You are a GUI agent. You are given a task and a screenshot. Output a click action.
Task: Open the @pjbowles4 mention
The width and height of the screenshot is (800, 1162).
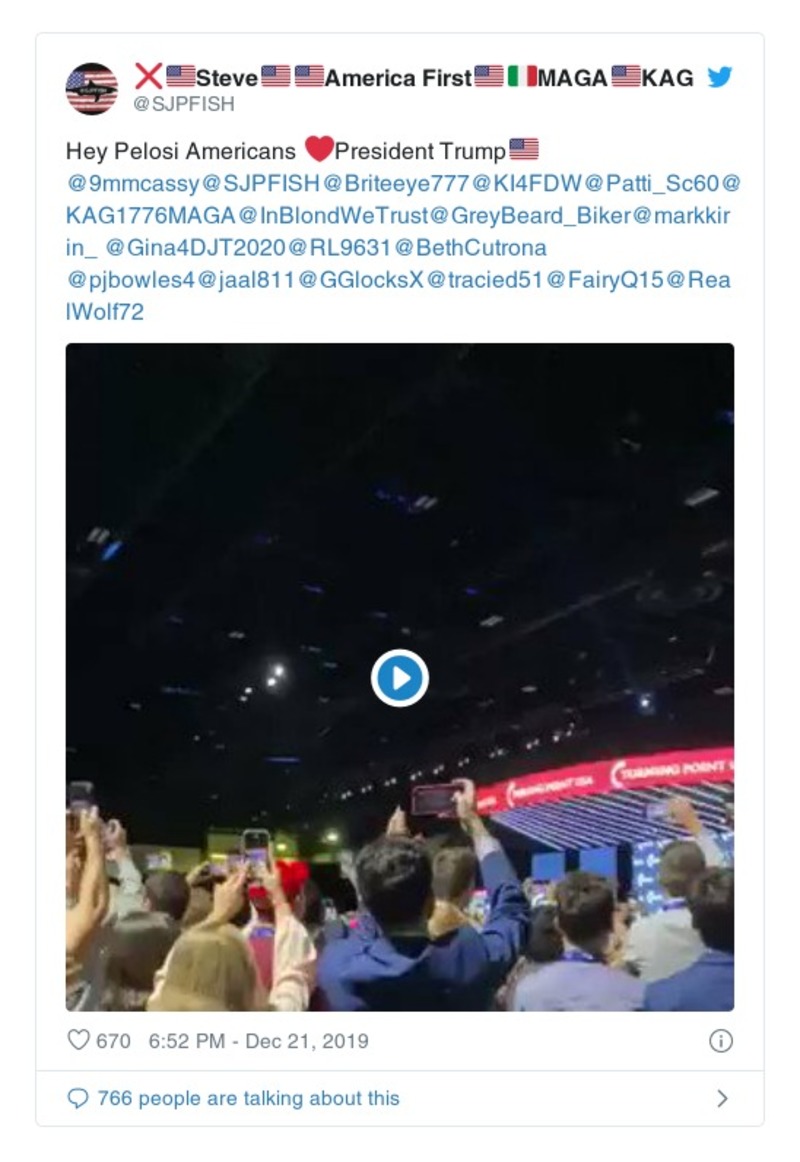[130, 280]
